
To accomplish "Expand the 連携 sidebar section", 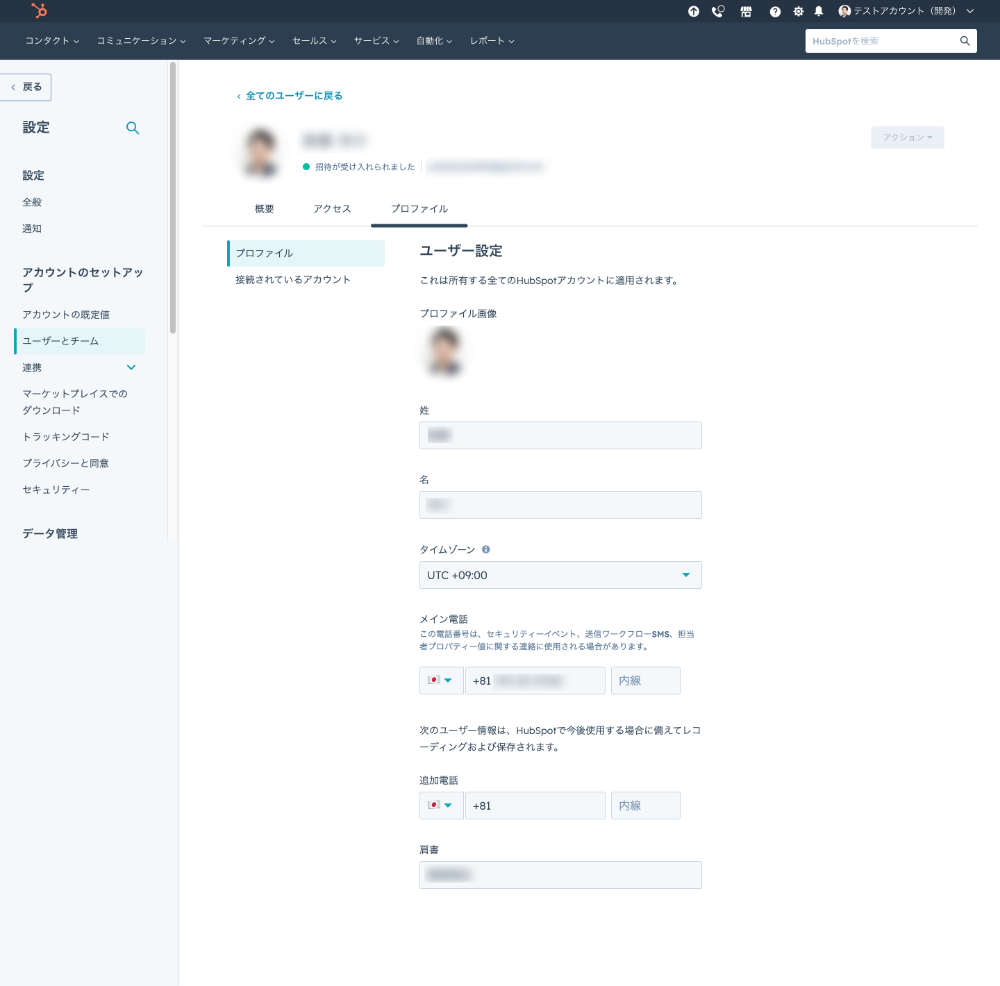I will (80, 367).
